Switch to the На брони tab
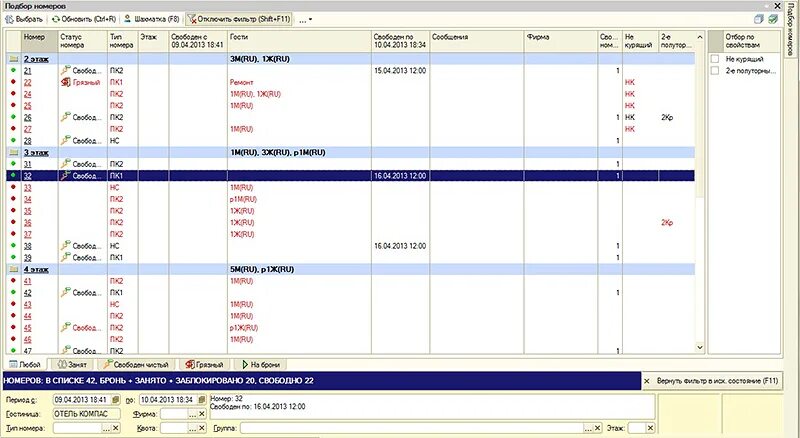The height and width of the screenshot is (438, 800). (x=260, y=364)
